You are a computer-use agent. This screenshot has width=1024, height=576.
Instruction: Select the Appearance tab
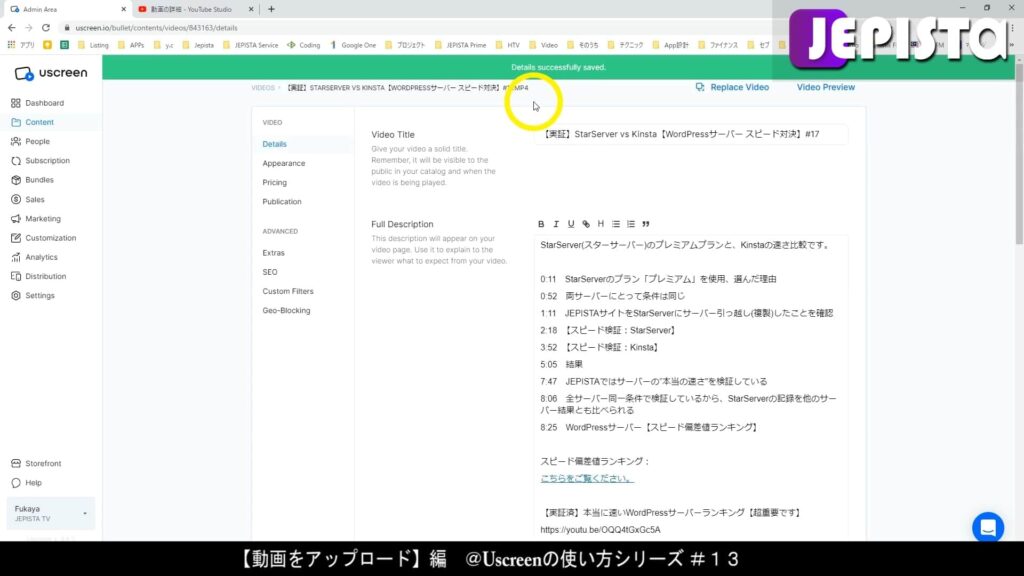(283, 163)
